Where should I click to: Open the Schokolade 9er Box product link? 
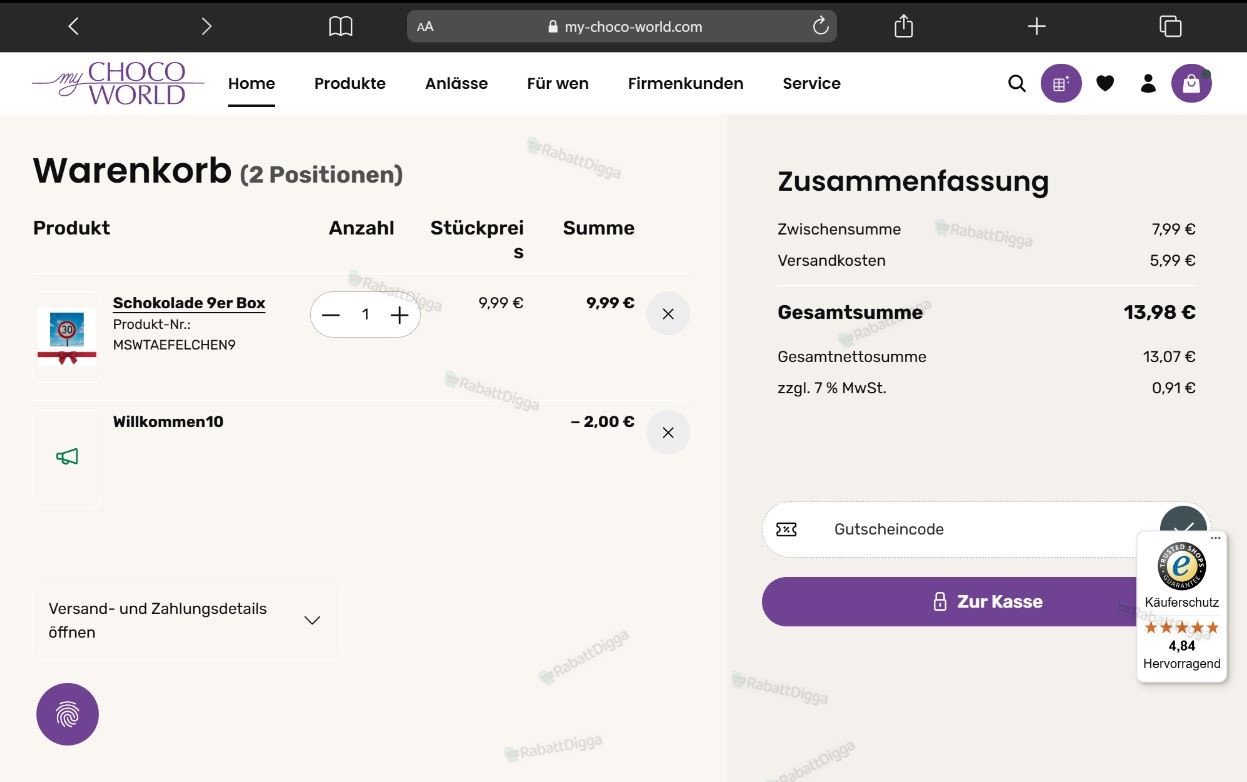coord(189,303)
